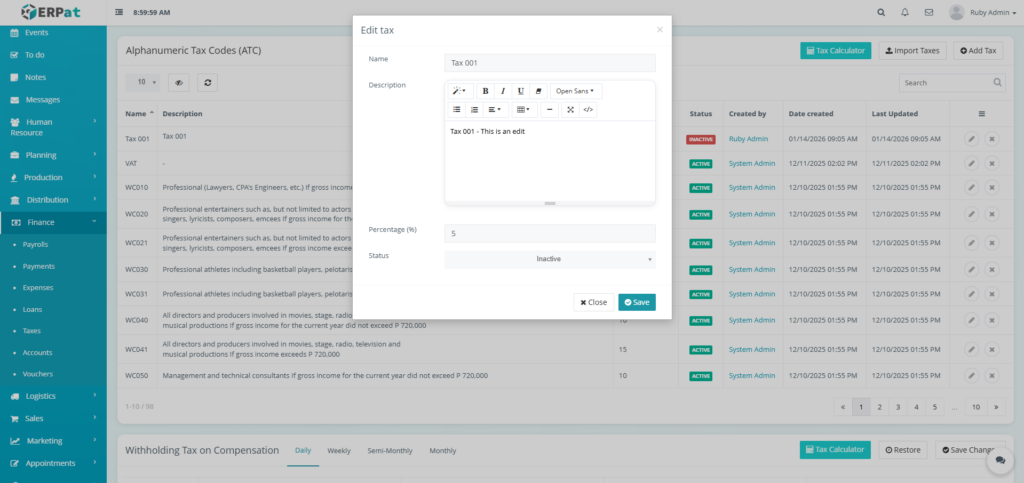Image resolution: width=1024 pixels, height=483 pixels.
Task: Open the magic wand style dropdown
Action: pos(460,91)
